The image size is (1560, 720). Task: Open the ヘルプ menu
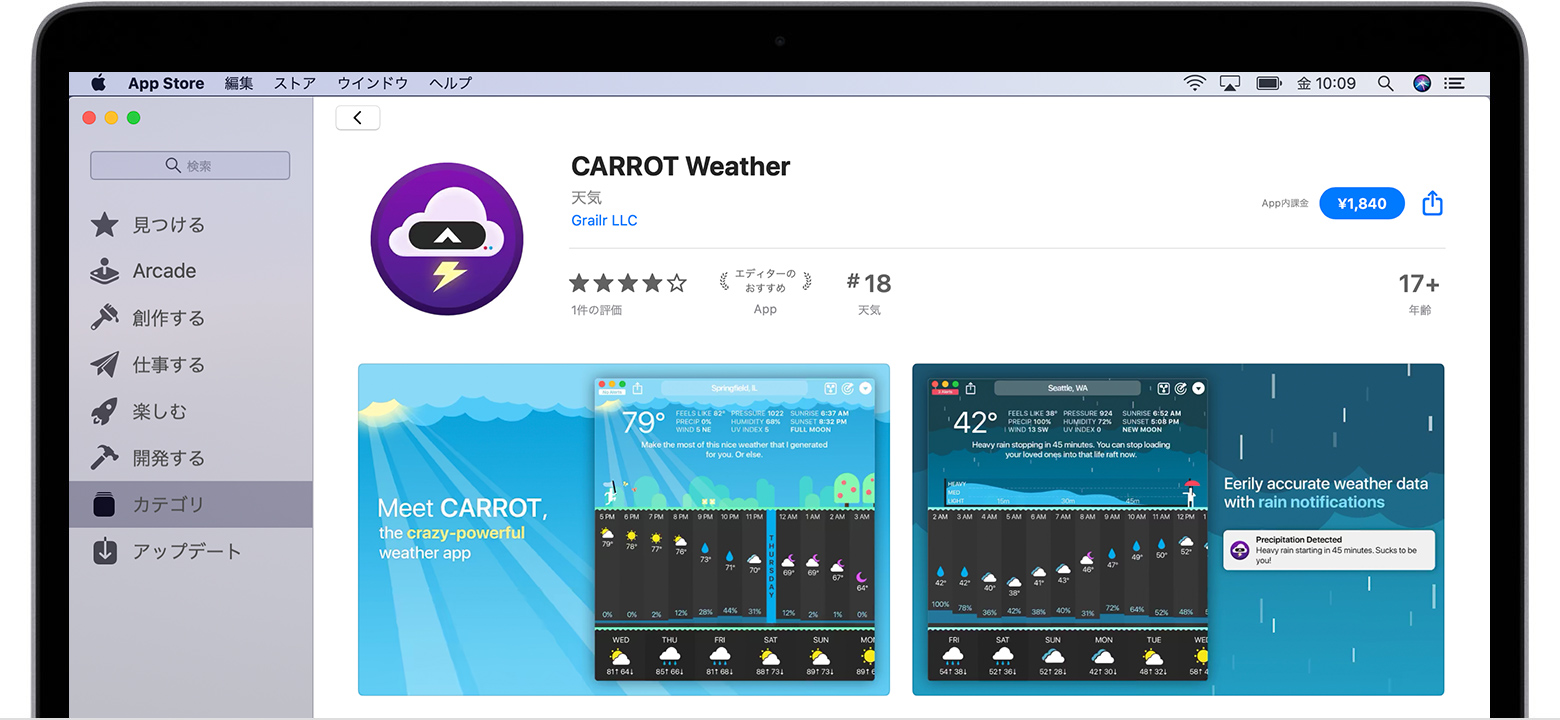pos(450,83)
